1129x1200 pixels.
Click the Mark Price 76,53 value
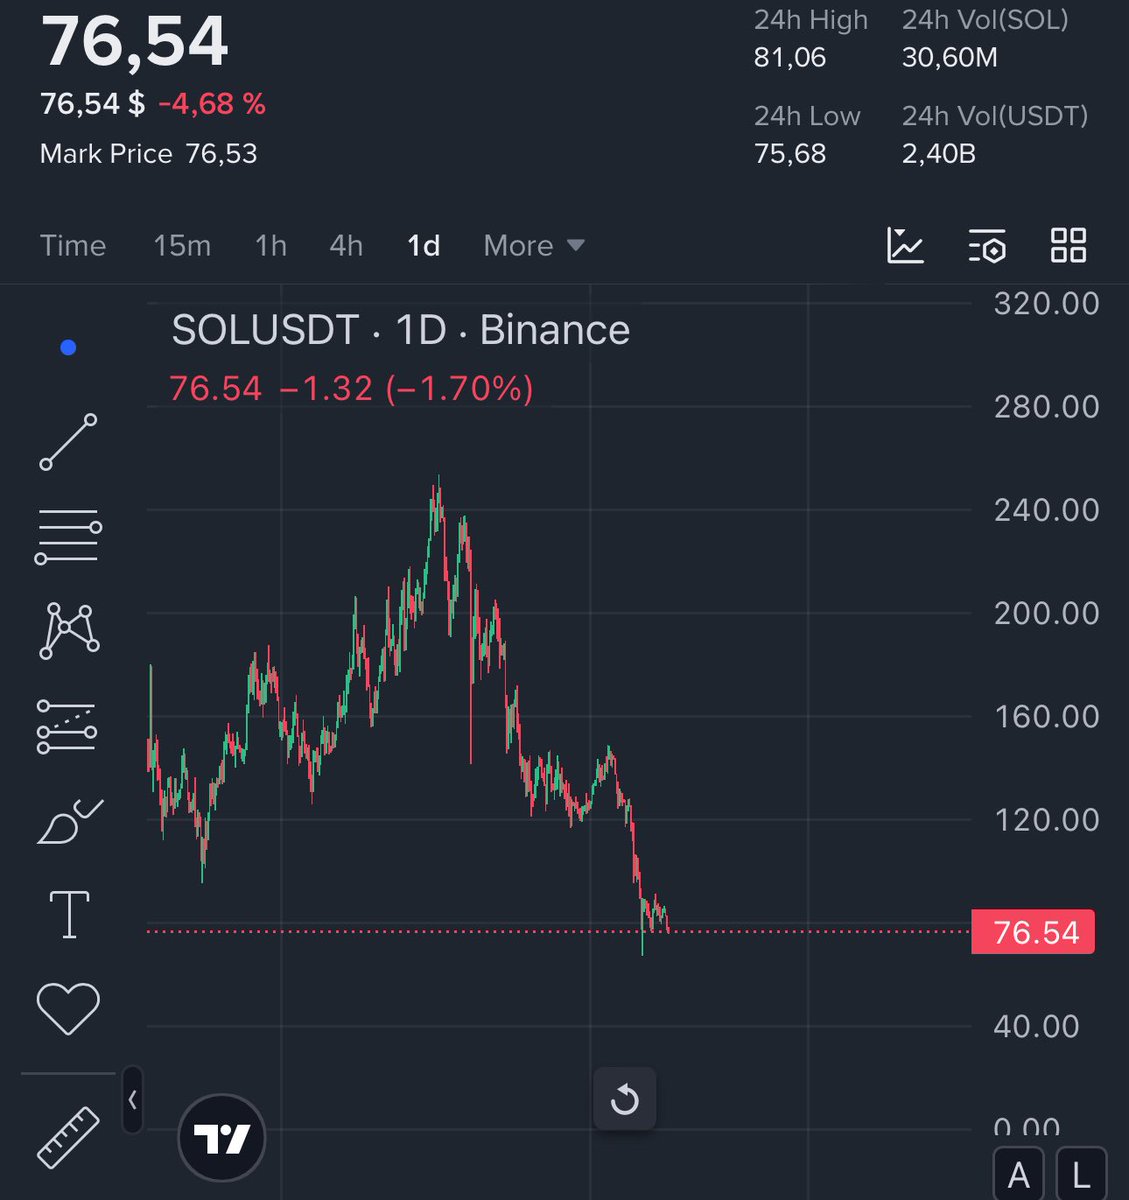(221, 153)
